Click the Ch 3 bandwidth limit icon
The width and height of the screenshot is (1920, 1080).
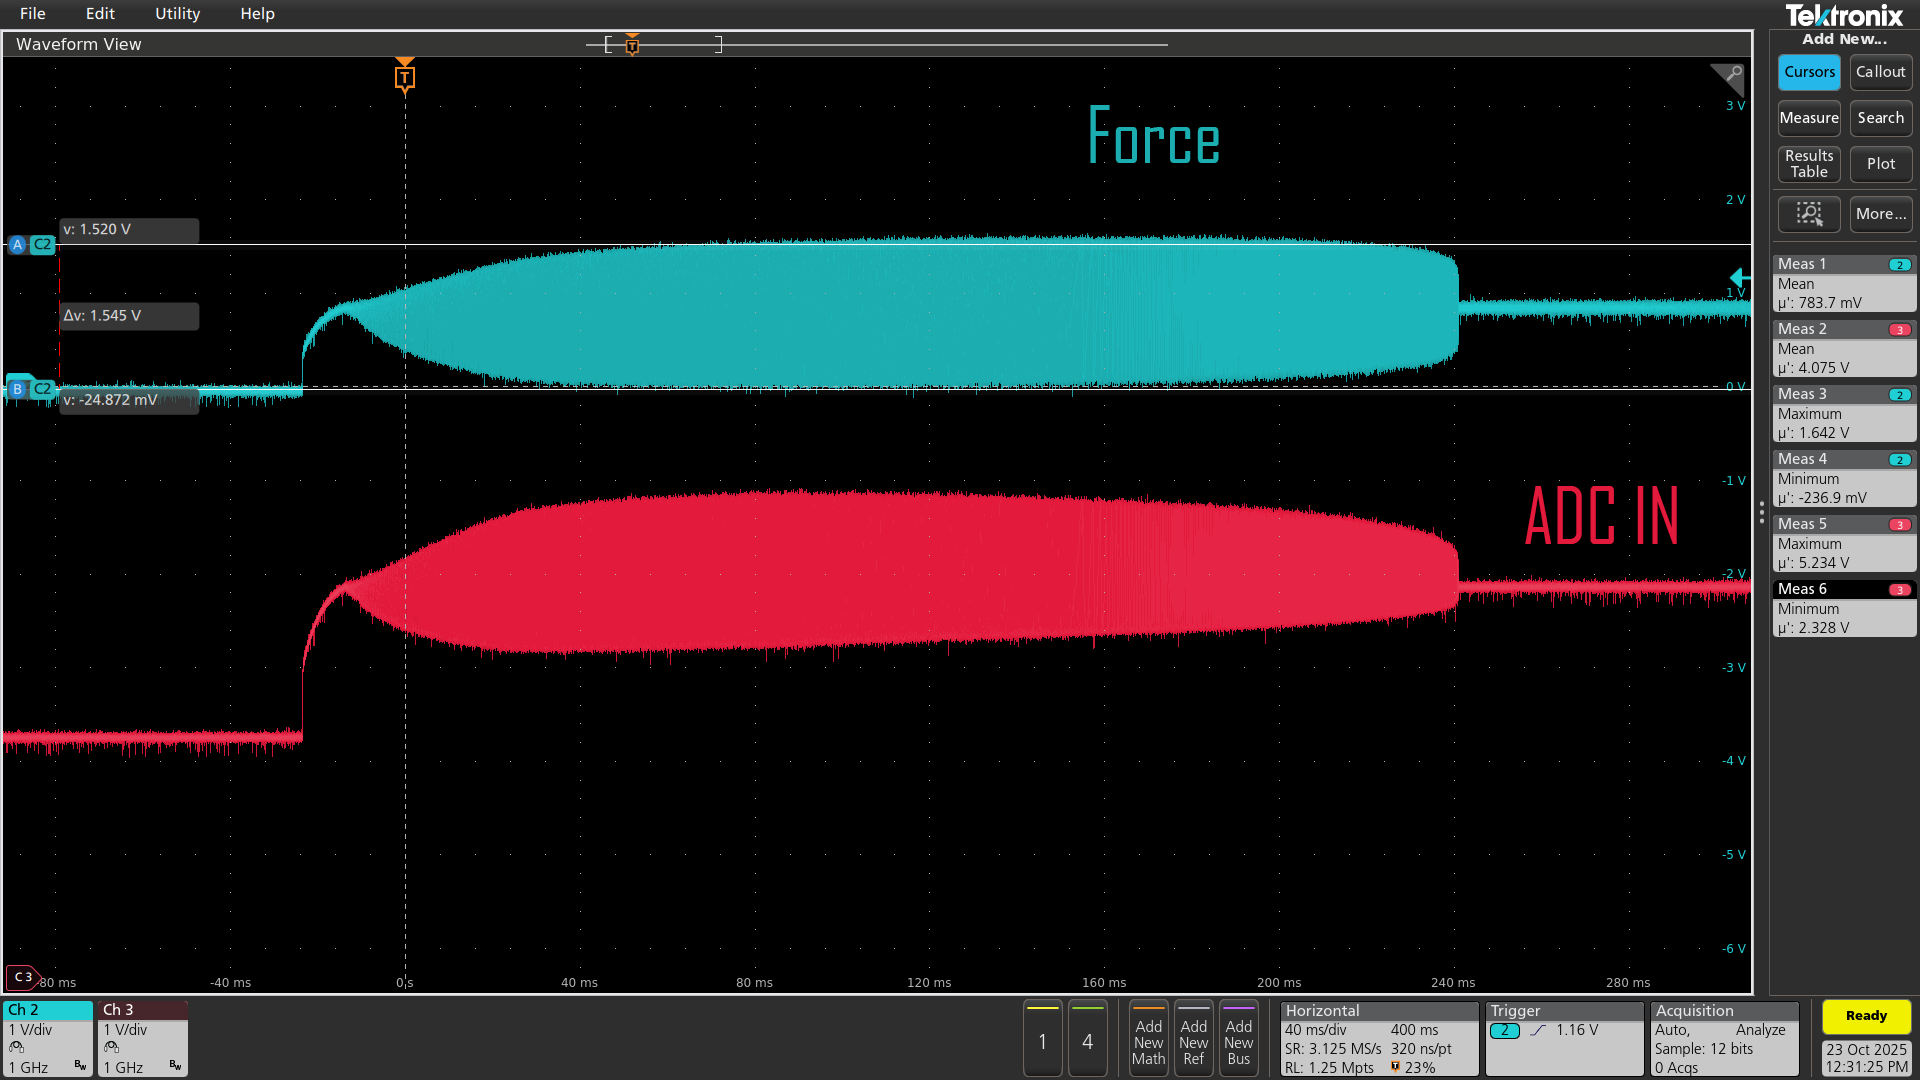coord(175,1066)
